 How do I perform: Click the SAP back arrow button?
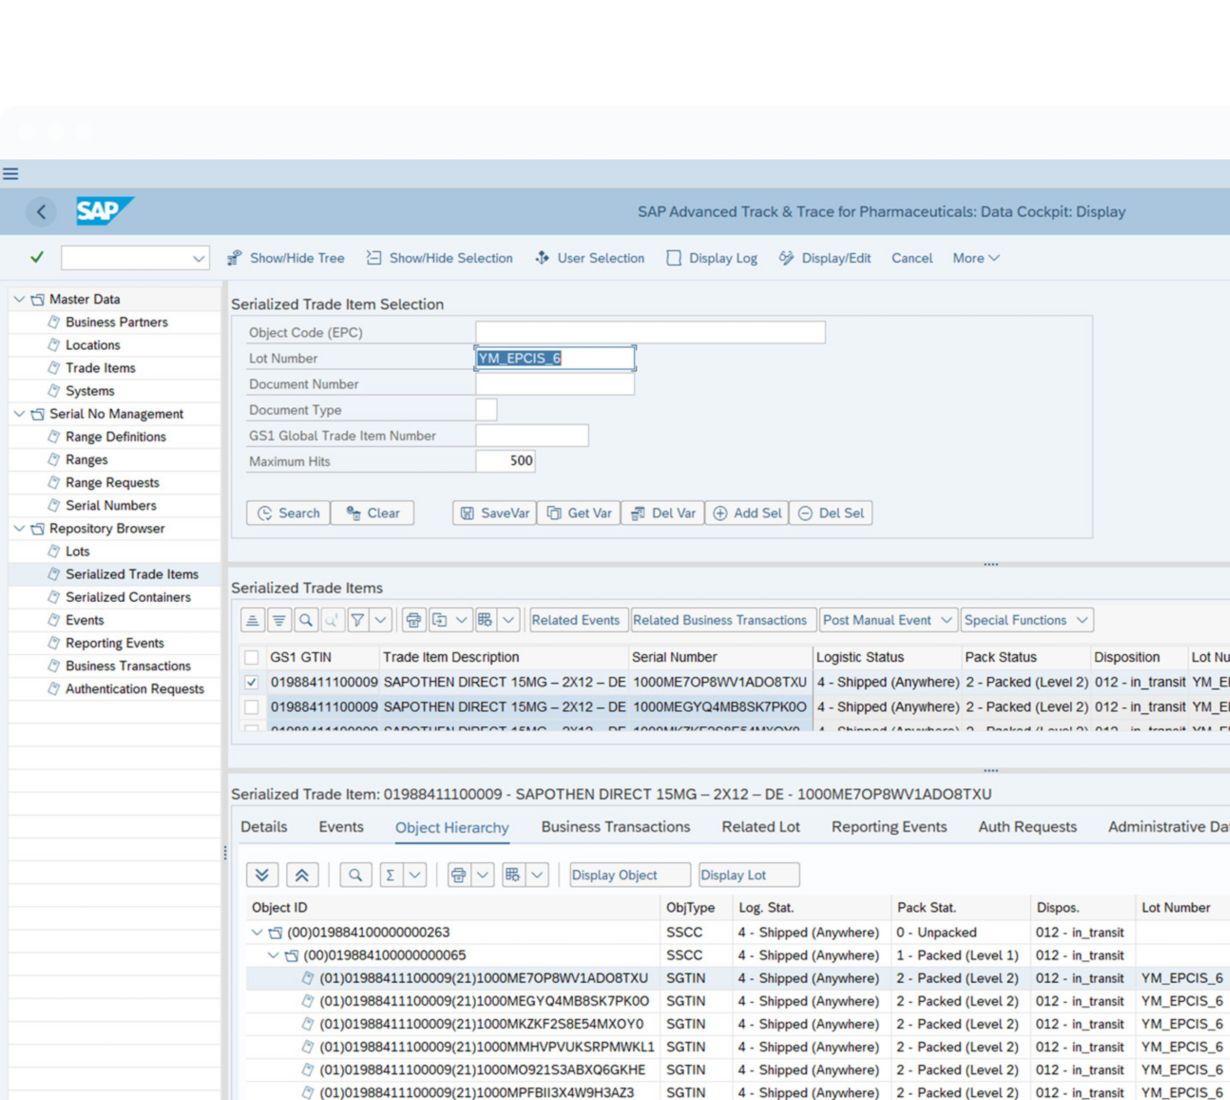coord(41,212)
